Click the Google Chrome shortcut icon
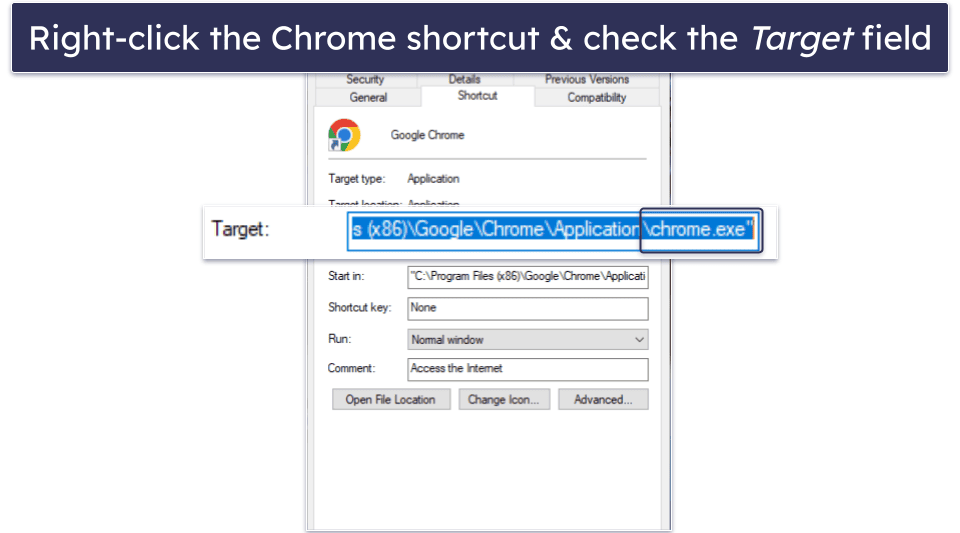 click(x=344, y=135)
